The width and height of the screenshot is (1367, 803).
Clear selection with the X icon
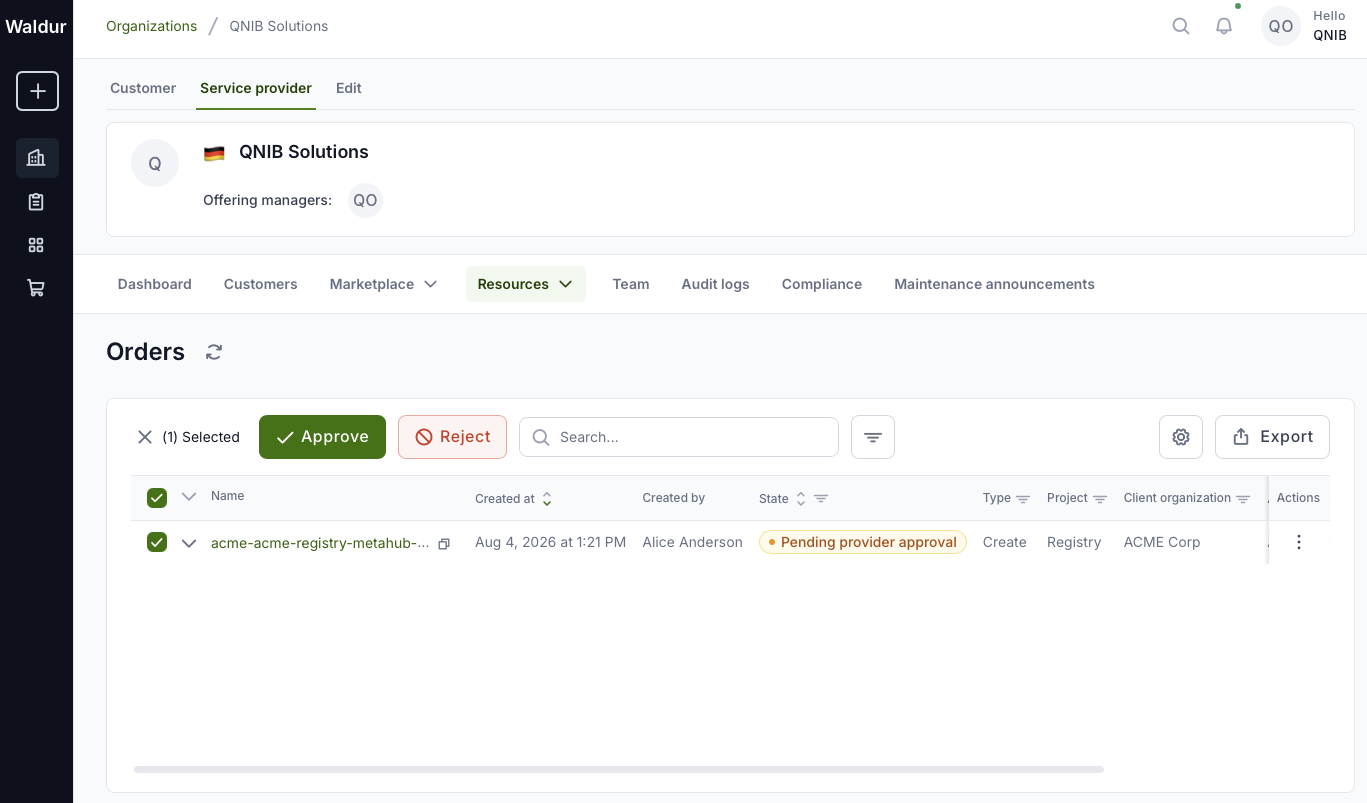145,437
